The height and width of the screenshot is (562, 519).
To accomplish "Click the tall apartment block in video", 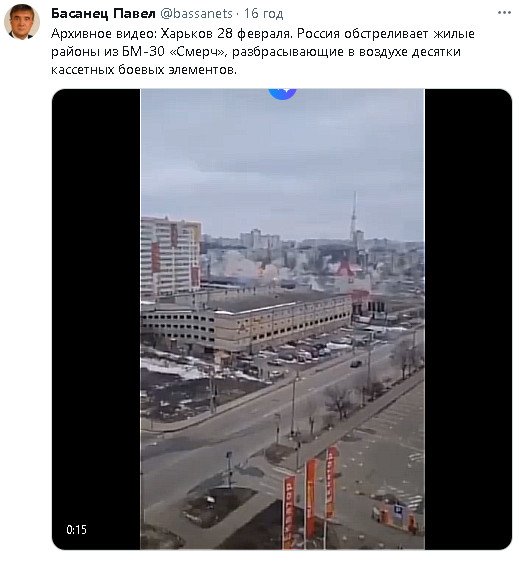I will (x=171, y=256).
